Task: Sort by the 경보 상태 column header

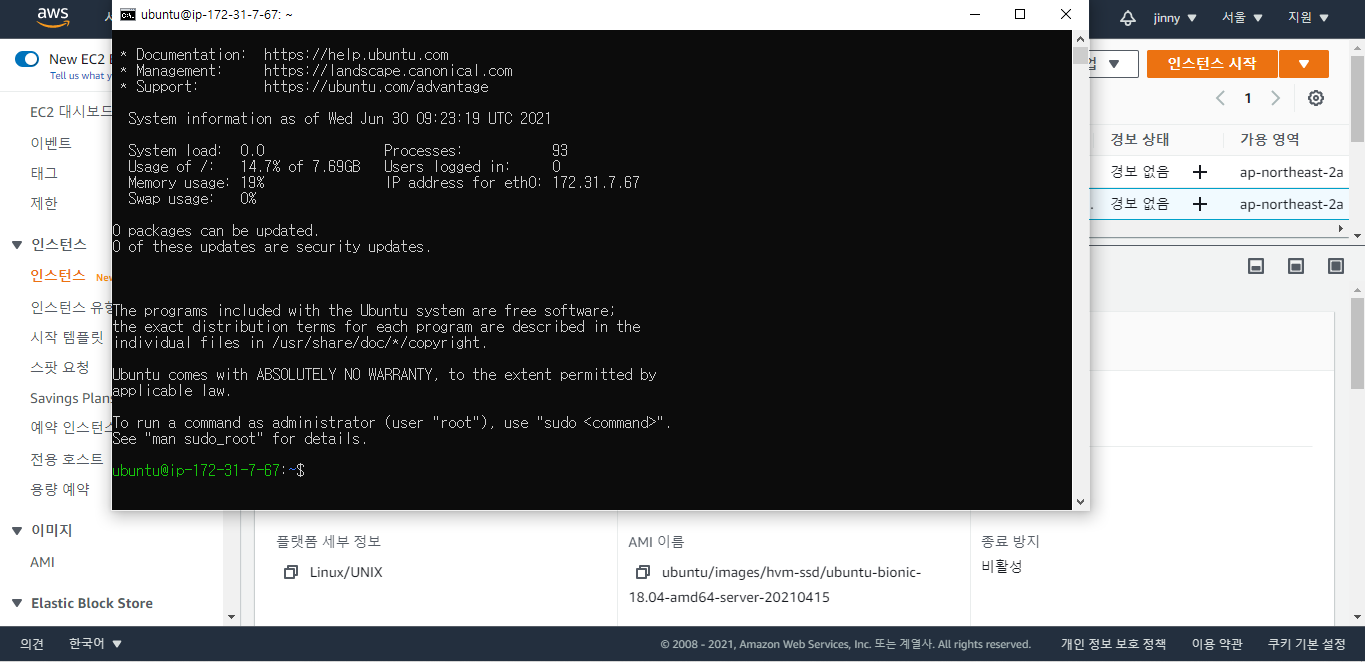Action: click(1140, 139)
